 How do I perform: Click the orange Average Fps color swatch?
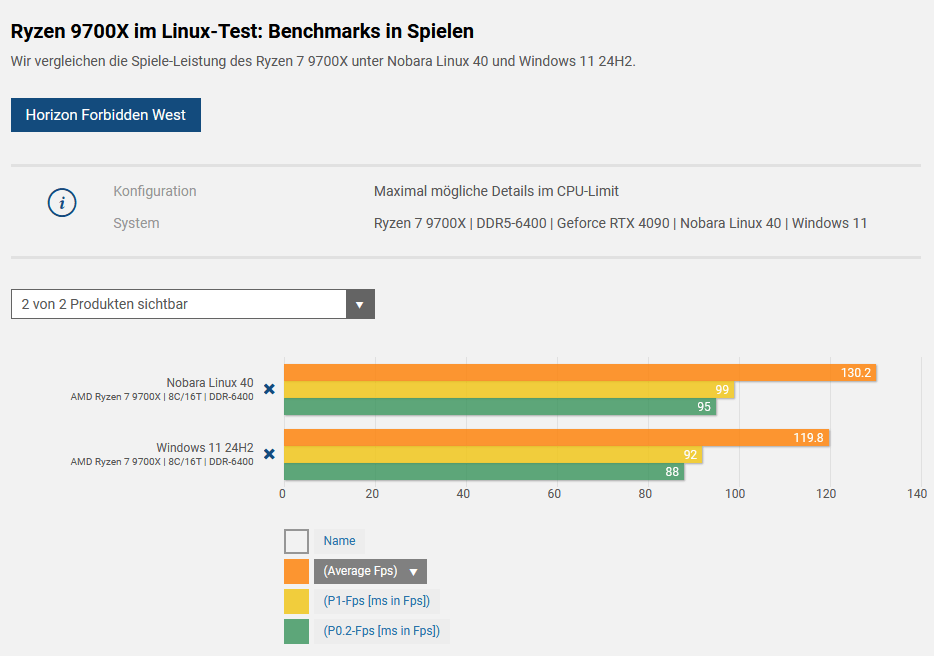[297, 571]
